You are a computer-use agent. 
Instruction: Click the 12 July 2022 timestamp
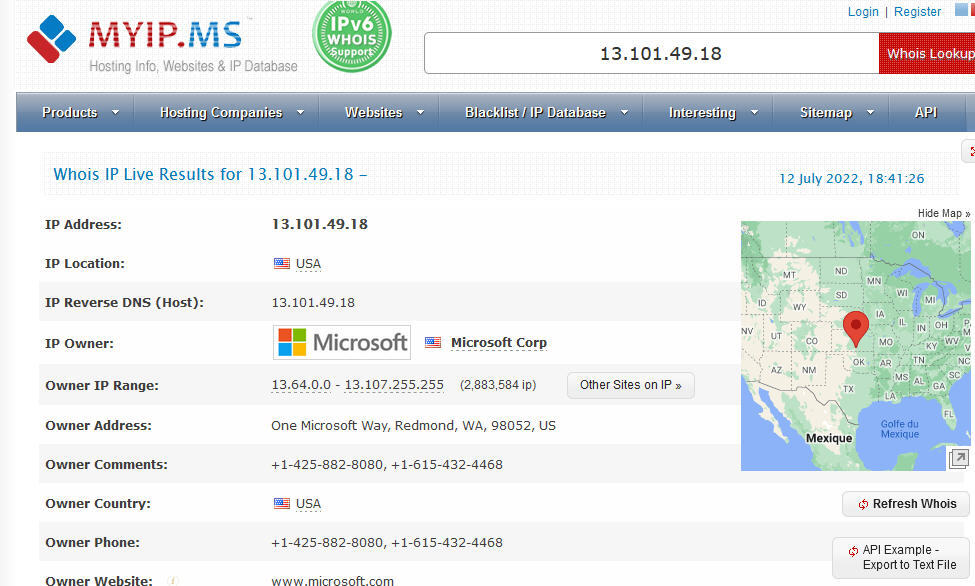pos(851,179)
